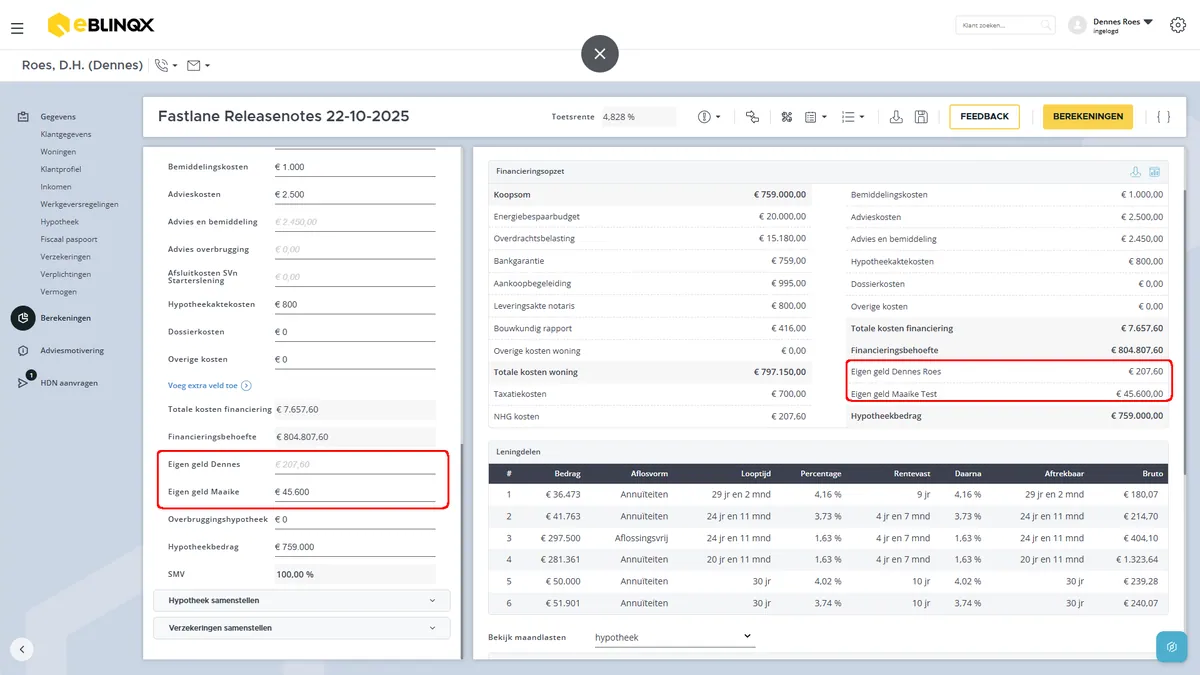This screenshot has width=1200, height=675.
Task: Click the swap arrows toolbar icon
Action: point(753,117)
